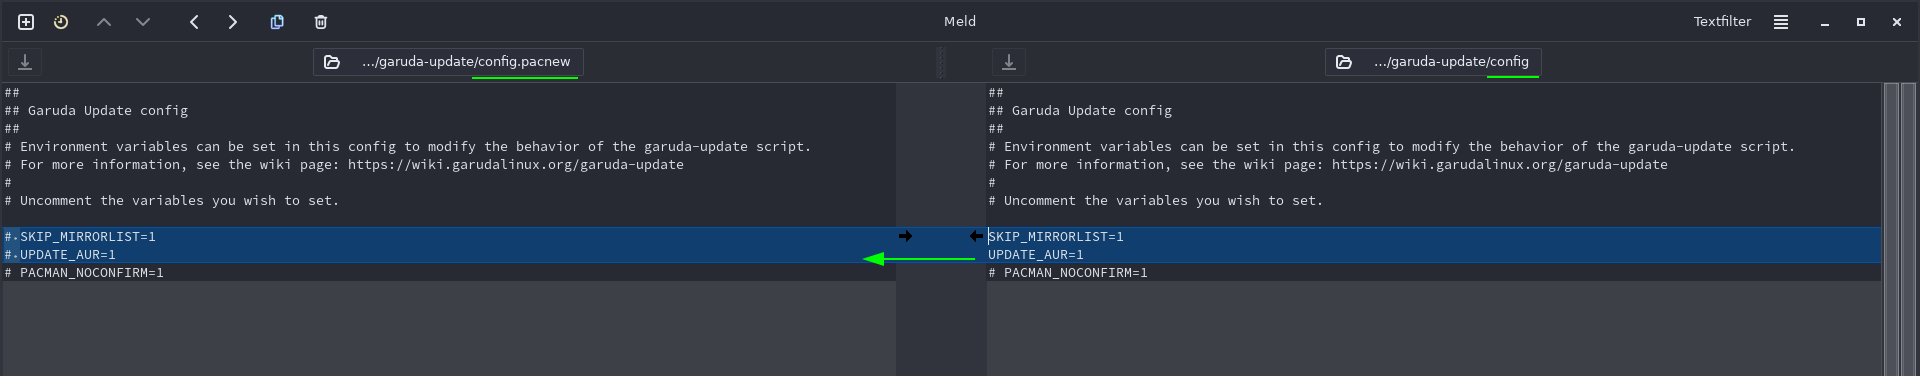The image size is (1920, 376).
Task: Open the hamburger main menu
Action: (x=1781, y=22)
